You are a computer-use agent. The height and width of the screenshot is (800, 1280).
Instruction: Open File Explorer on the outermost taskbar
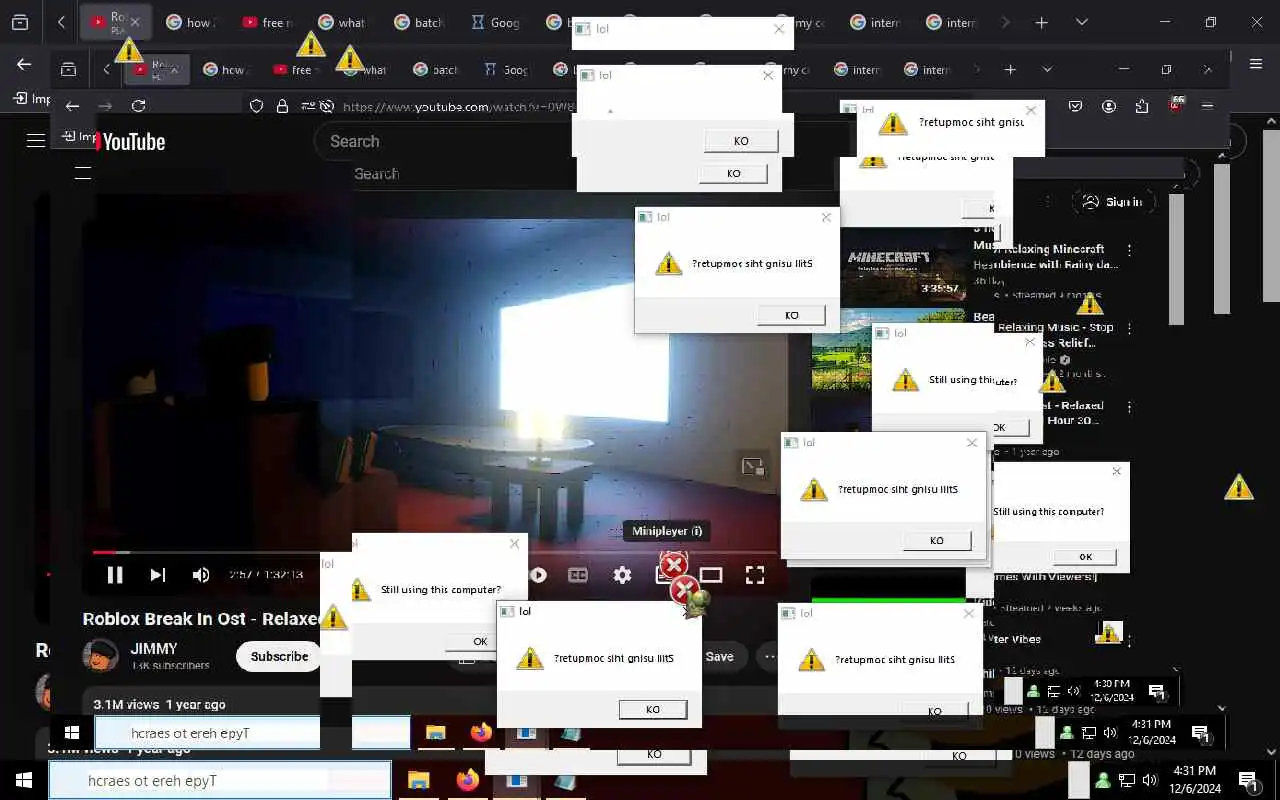418,780
